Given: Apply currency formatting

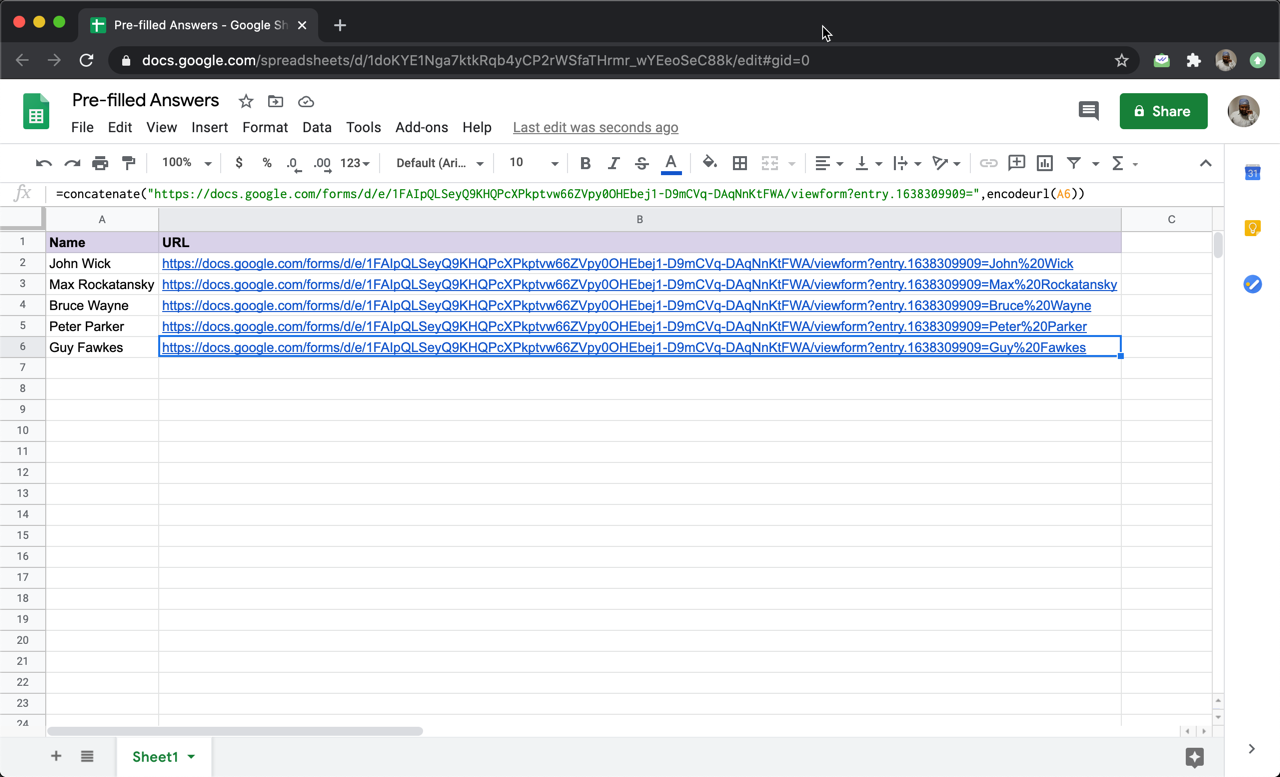Looking at the screenshot, I should point(238,162).
